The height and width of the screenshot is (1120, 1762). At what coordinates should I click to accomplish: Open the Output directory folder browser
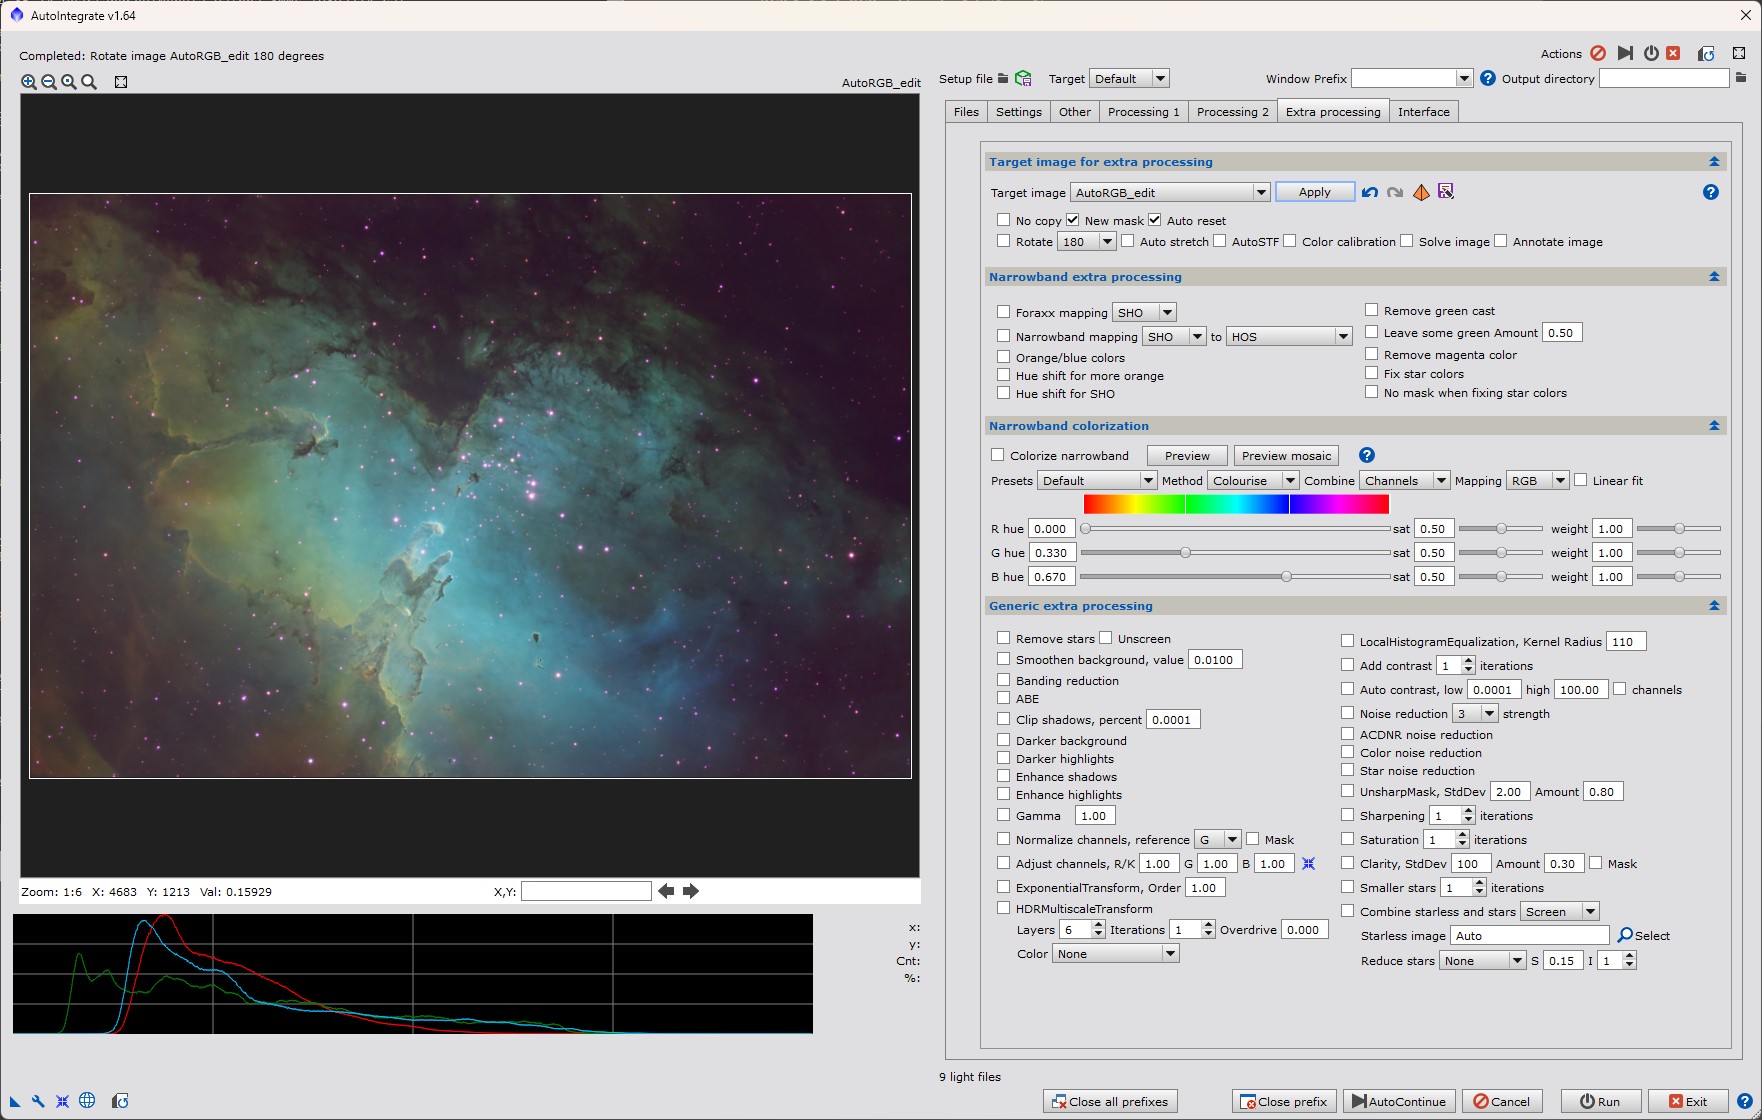click(x=1741, y=78)
